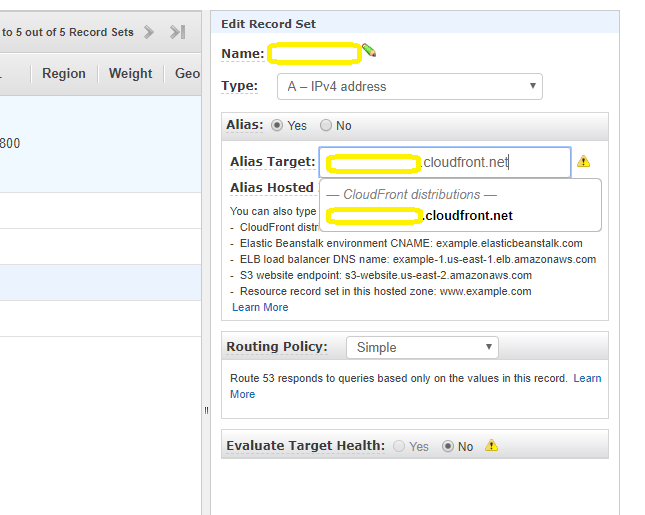The height and width of the screenshot is (515, 645).
Task: Choose No for Evaluate Target Health
Action: pos(448,446)
